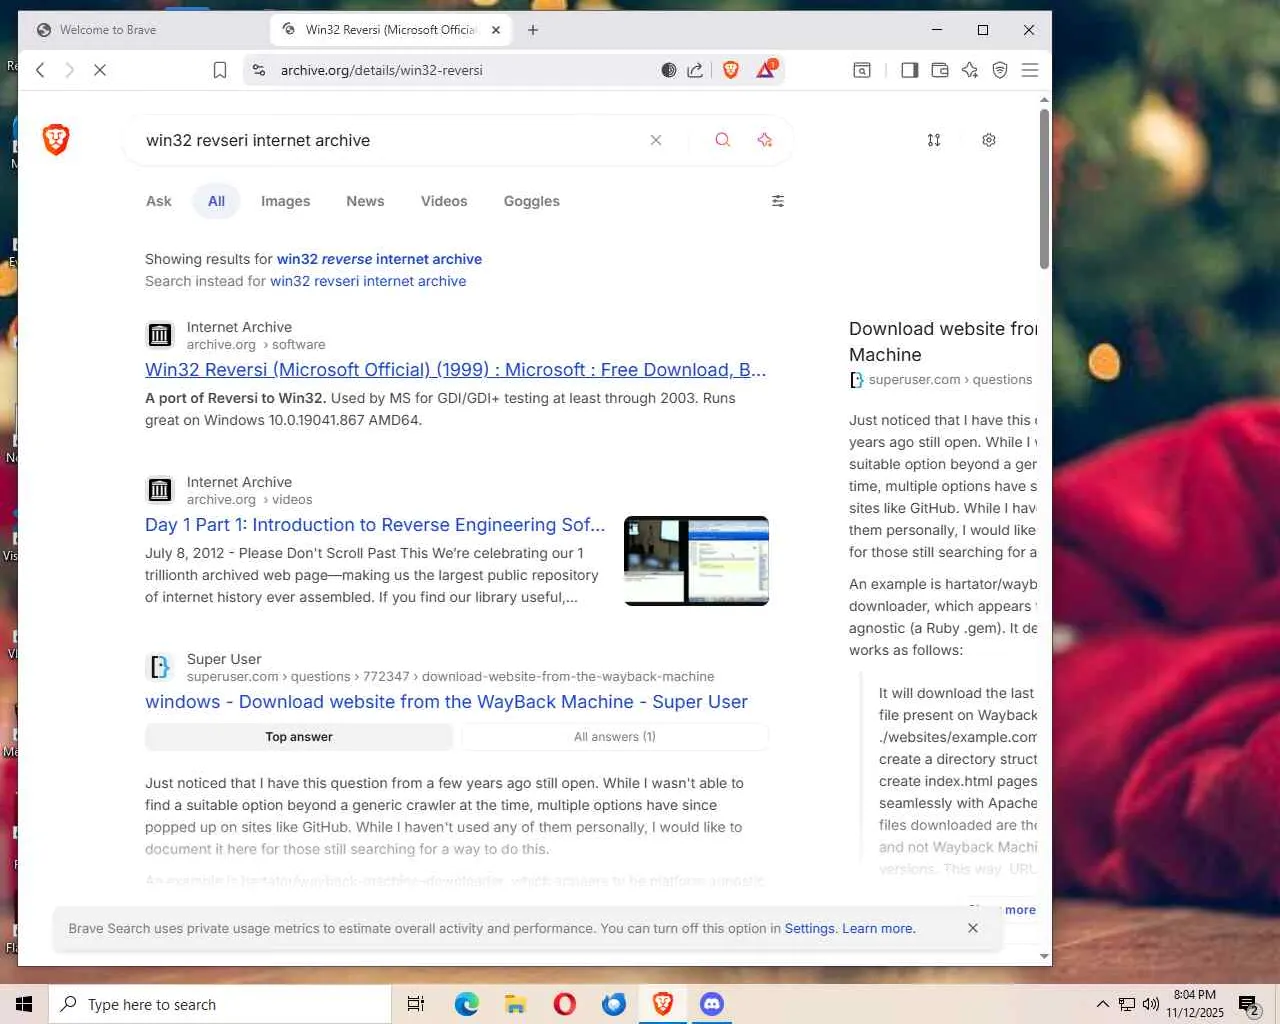Click Super User result favicon
The image size is (1280, 1024).
(x=160, y=667)
